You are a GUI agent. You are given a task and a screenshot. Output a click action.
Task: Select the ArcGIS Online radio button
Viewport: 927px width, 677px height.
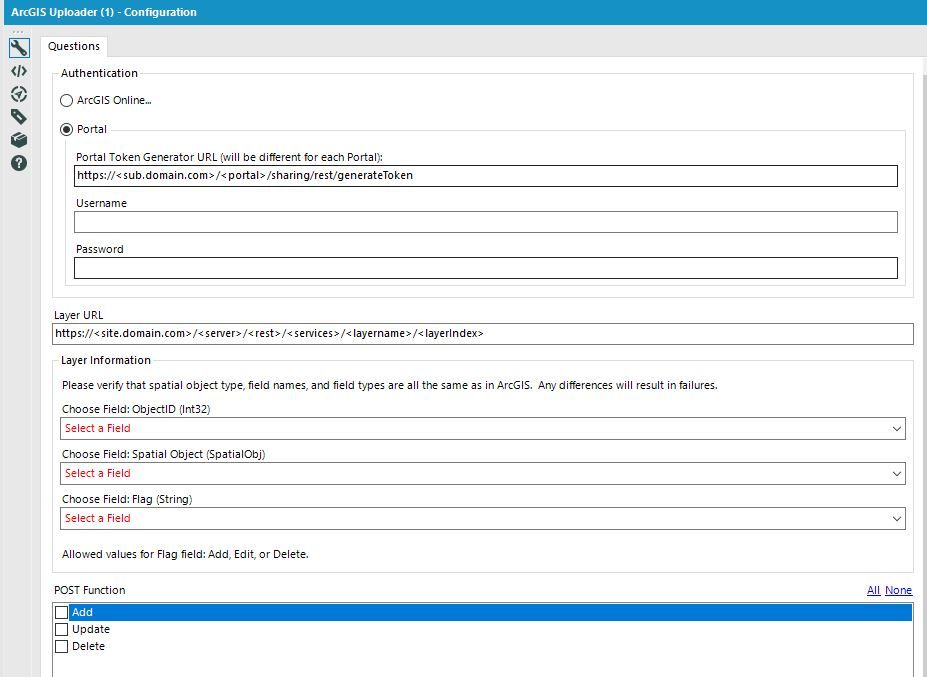[x=66, y=101]
